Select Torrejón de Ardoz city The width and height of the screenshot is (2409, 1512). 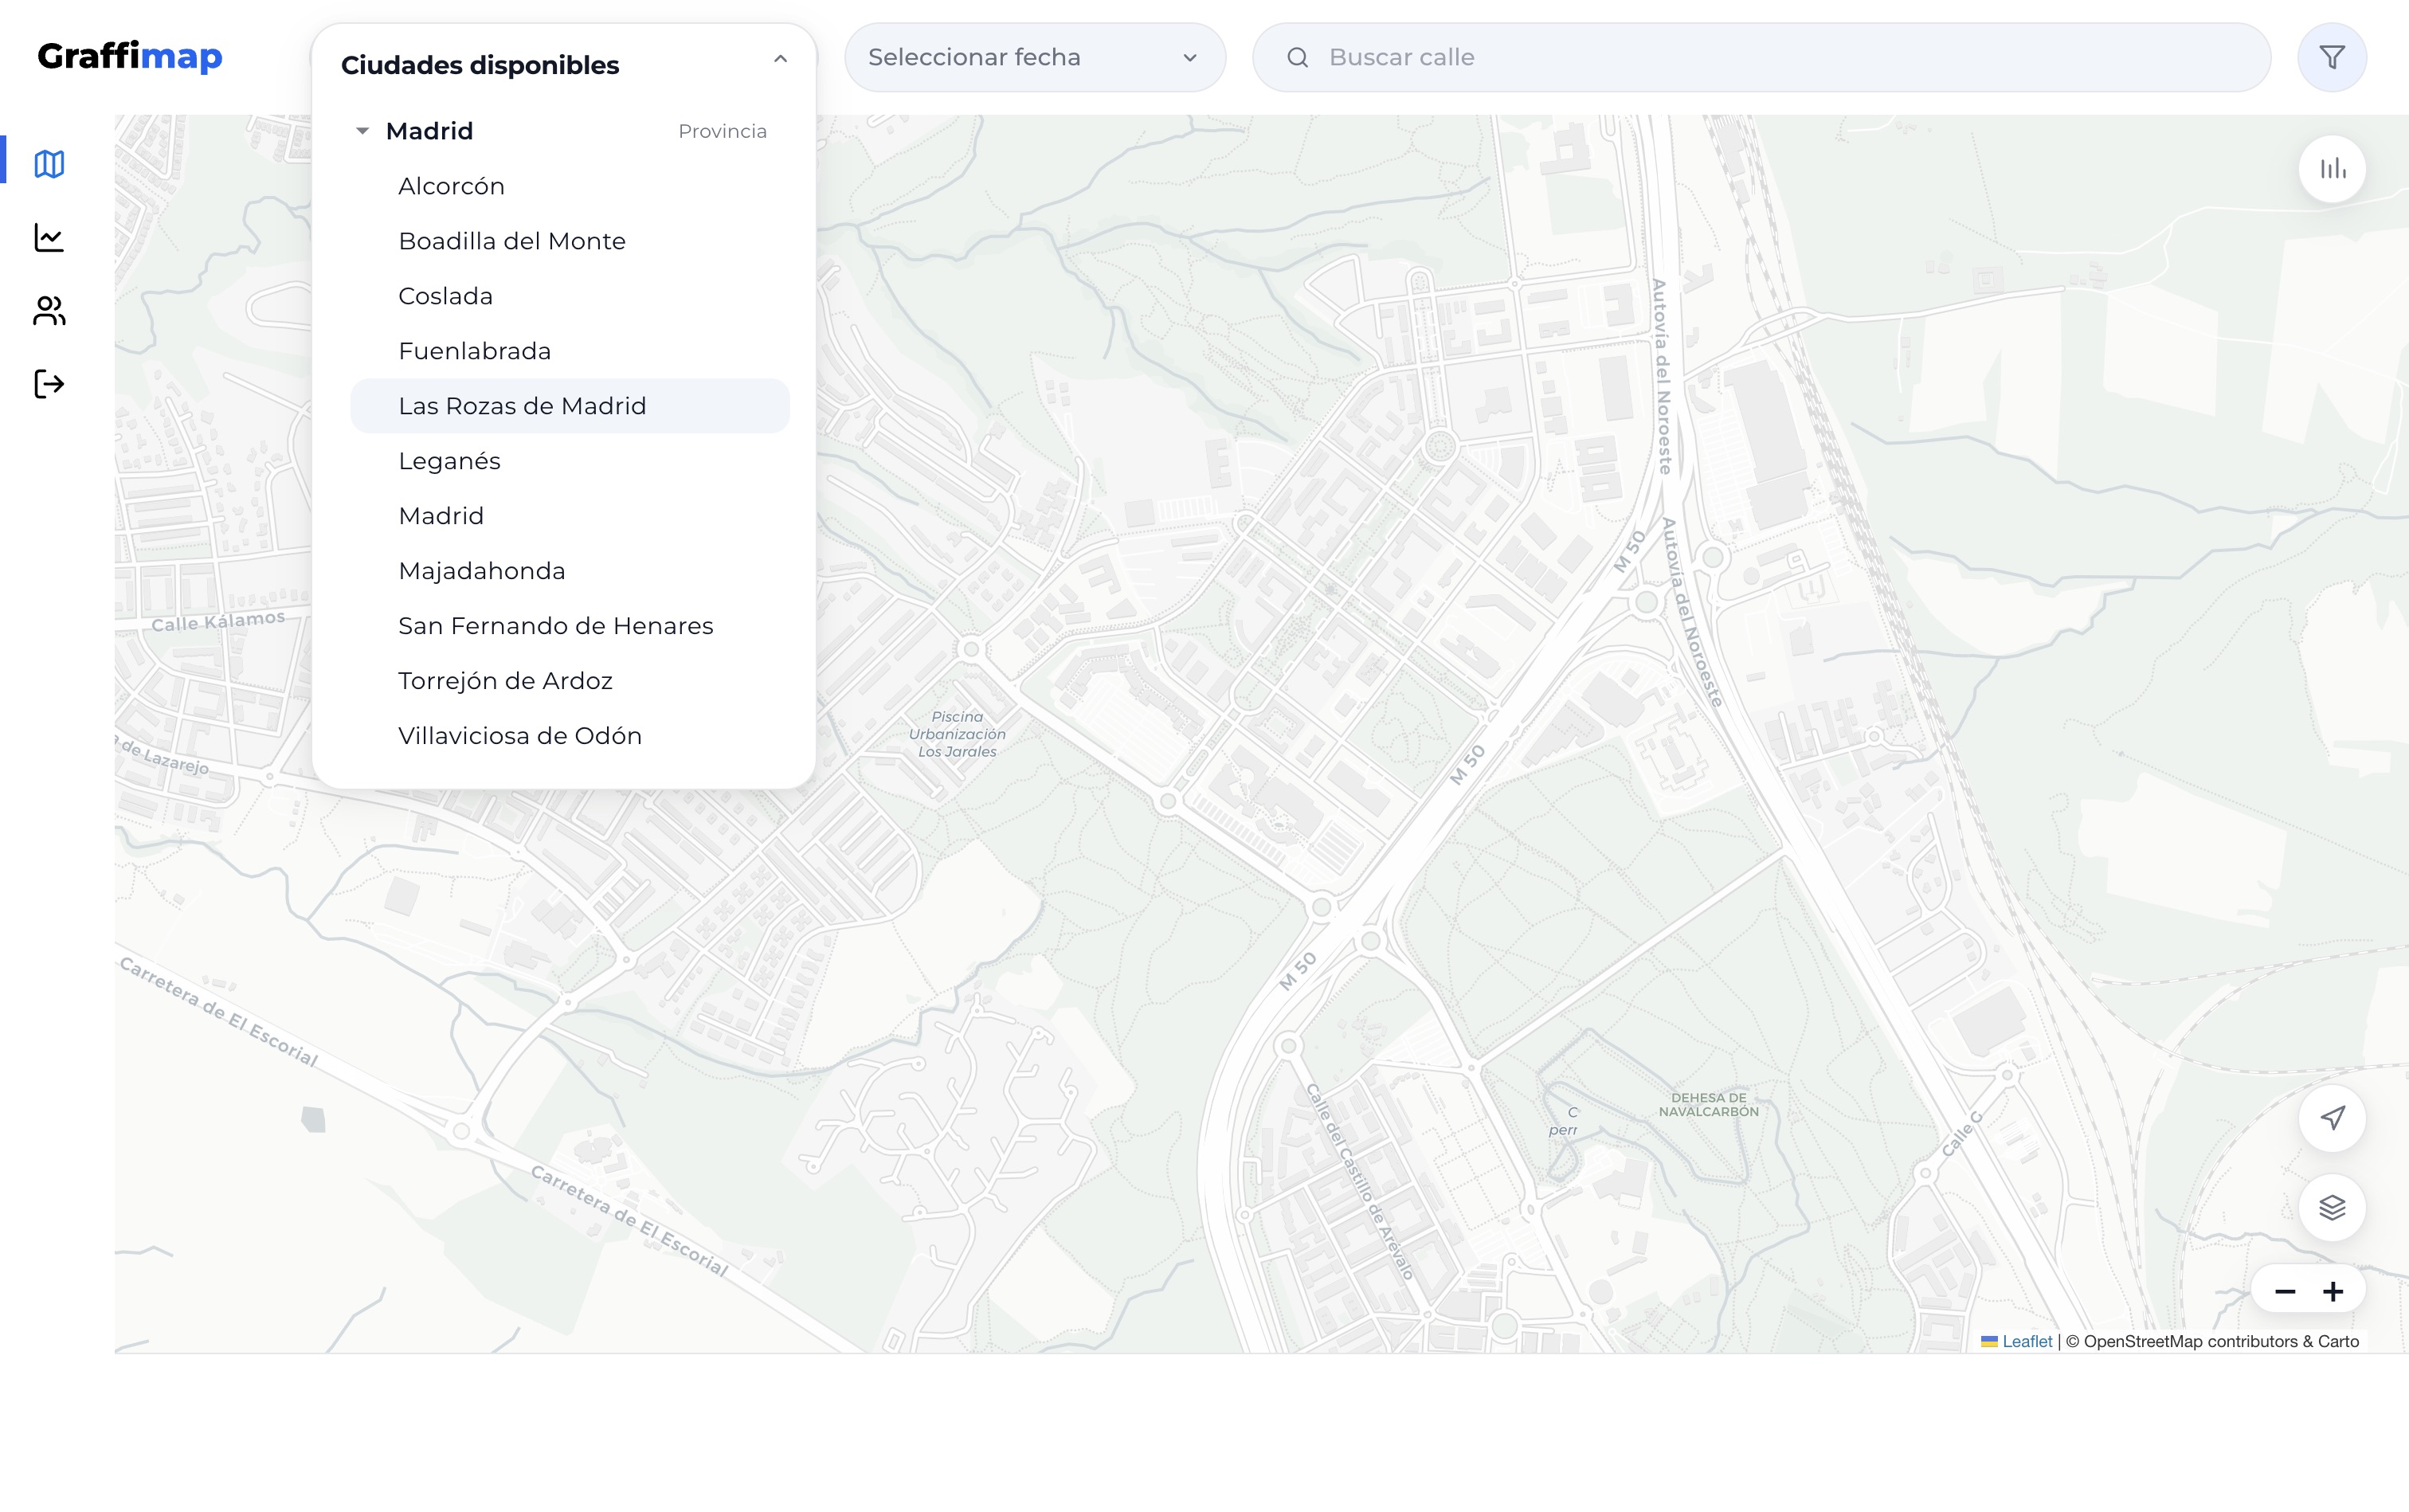[x=505, y=681]
